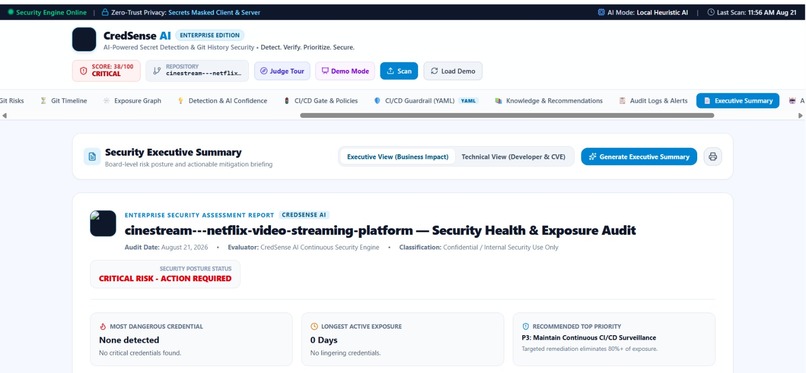
Task: Open the Detection & AI Confidence tab
Action: 222,101
